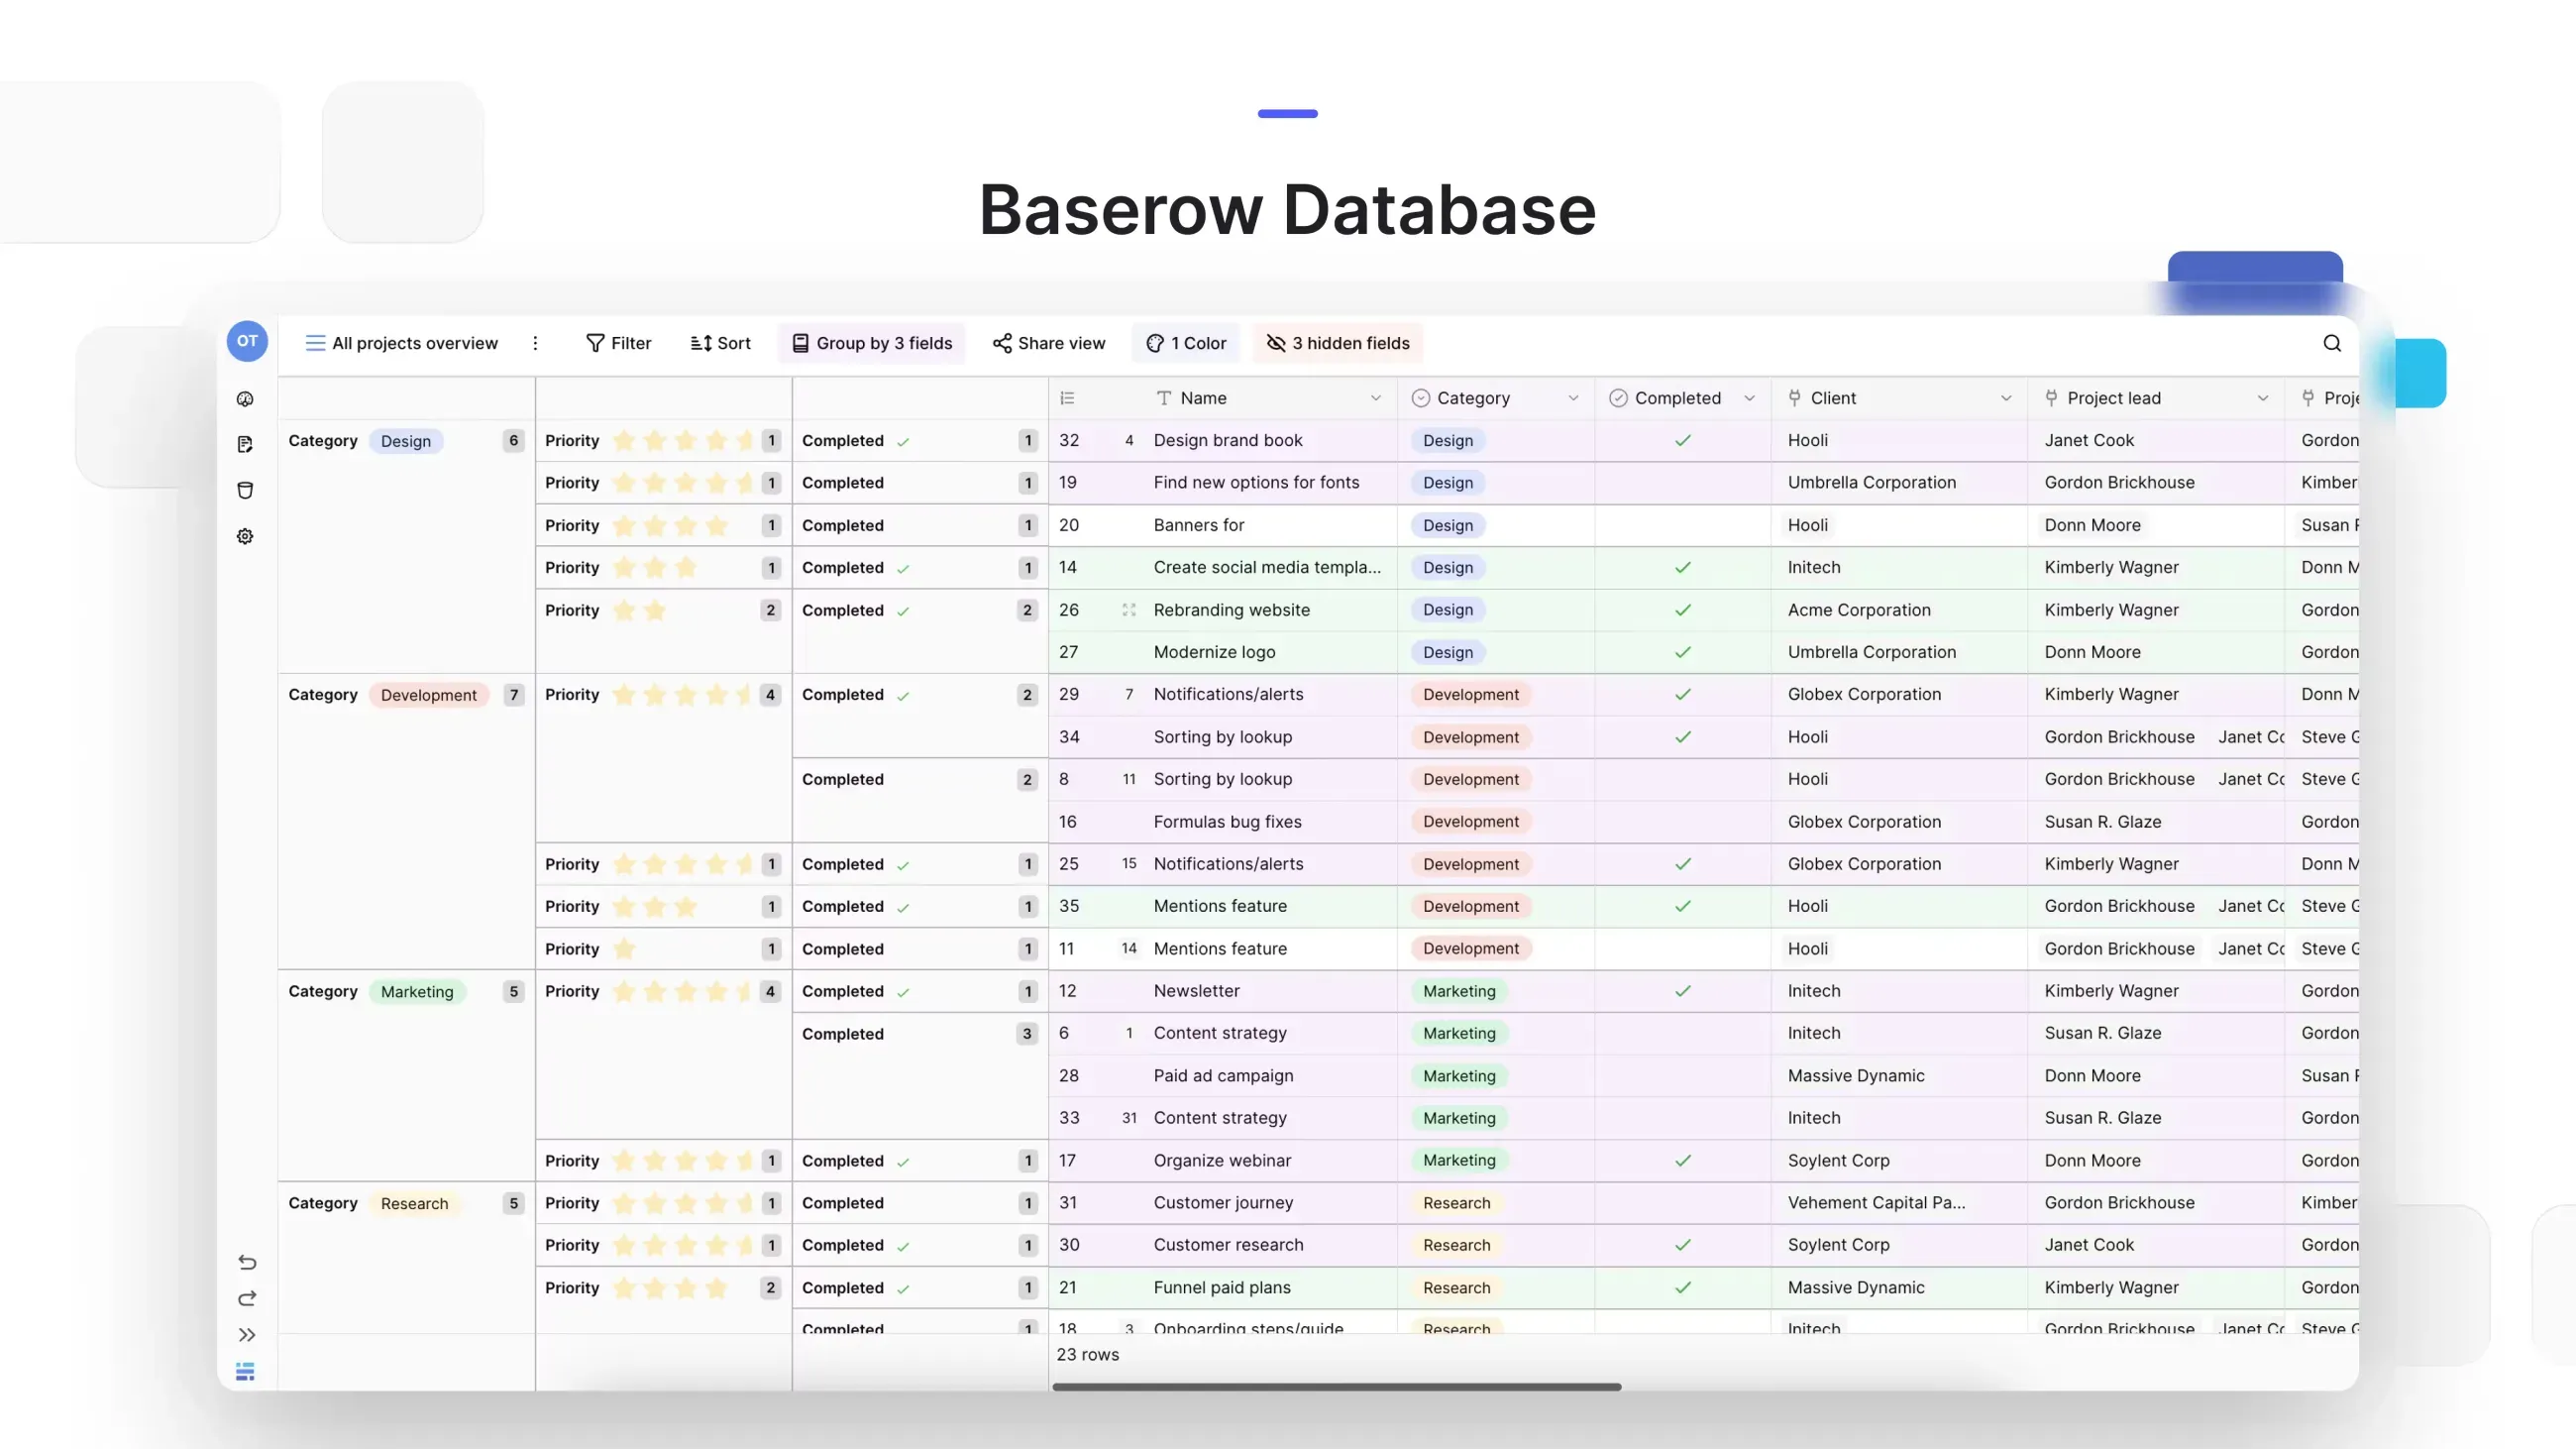Open the snapshots document icon in the sidebar
This screenshot has height=1449, width=2576.
(x=244, y=444)
